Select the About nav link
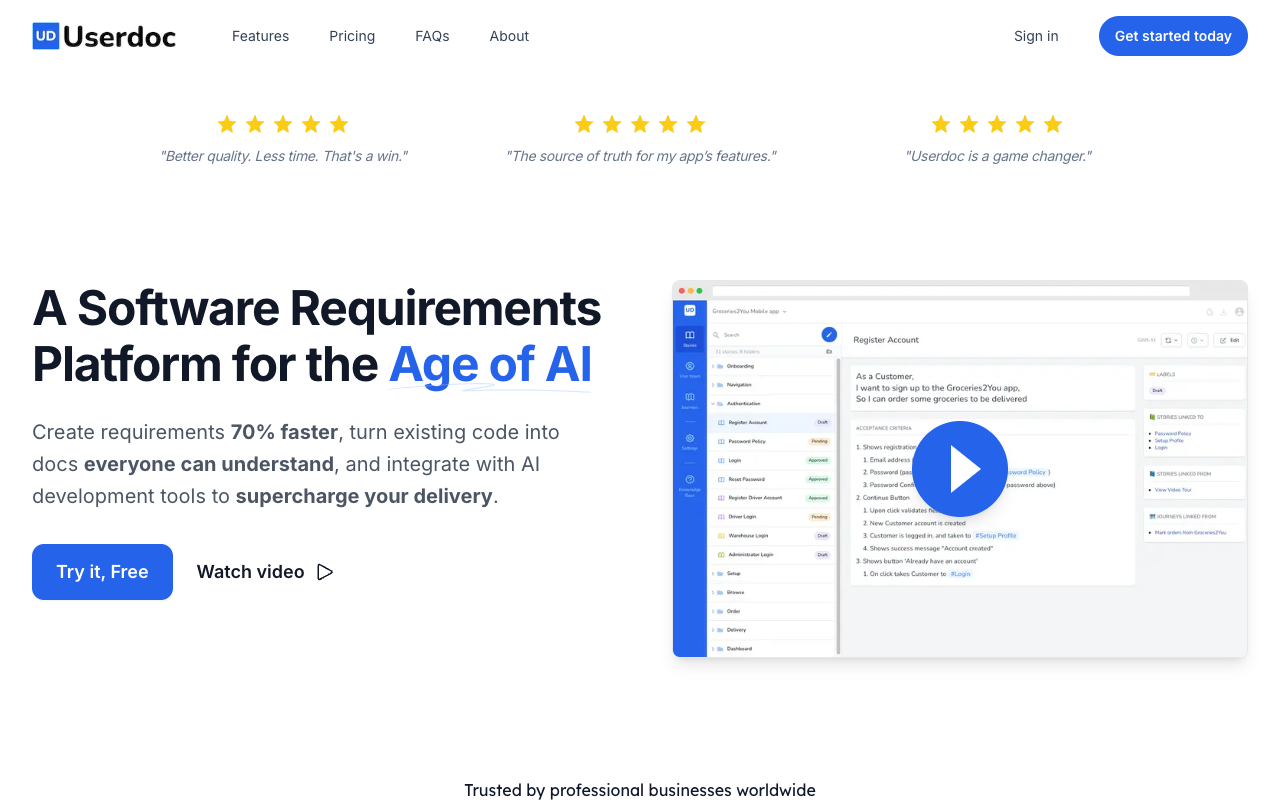The height and width of the screenshot is (800, 1280). (x=509, y=36)
